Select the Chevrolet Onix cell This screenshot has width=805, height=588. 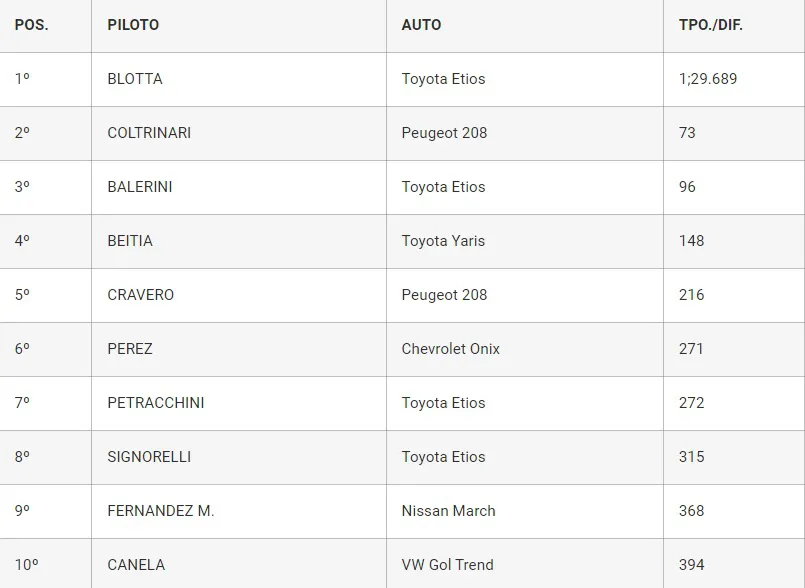coord(451,349)
